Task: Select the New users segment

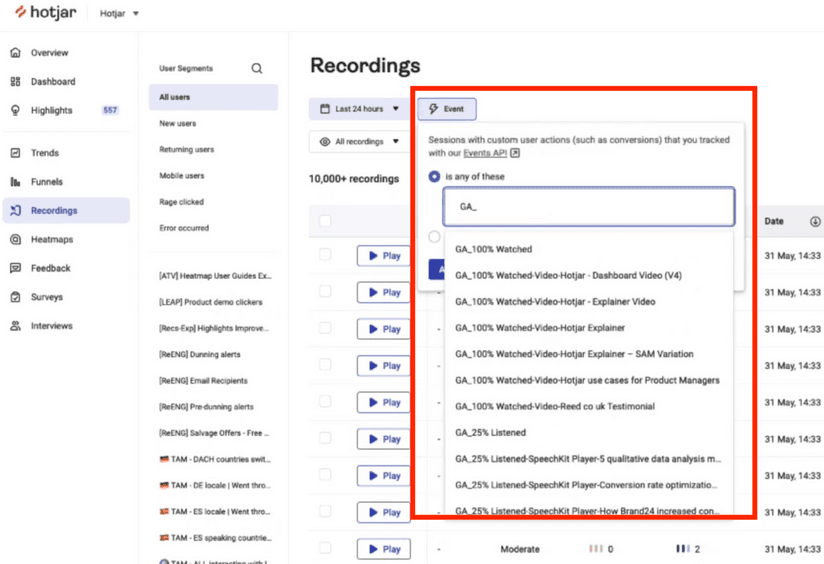Action: click(178, 124)
